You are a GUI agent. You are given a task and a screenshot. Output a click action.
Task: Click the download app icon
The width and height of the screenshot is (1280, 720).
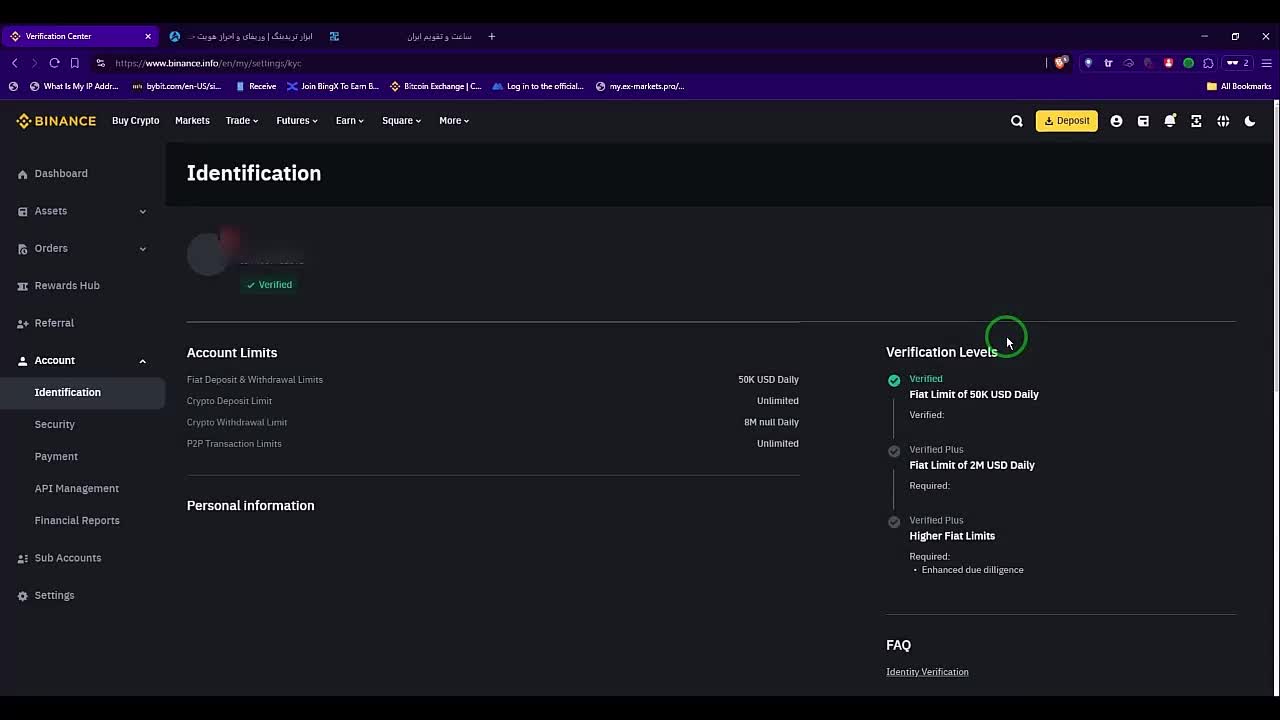(x=1196, y=121)
